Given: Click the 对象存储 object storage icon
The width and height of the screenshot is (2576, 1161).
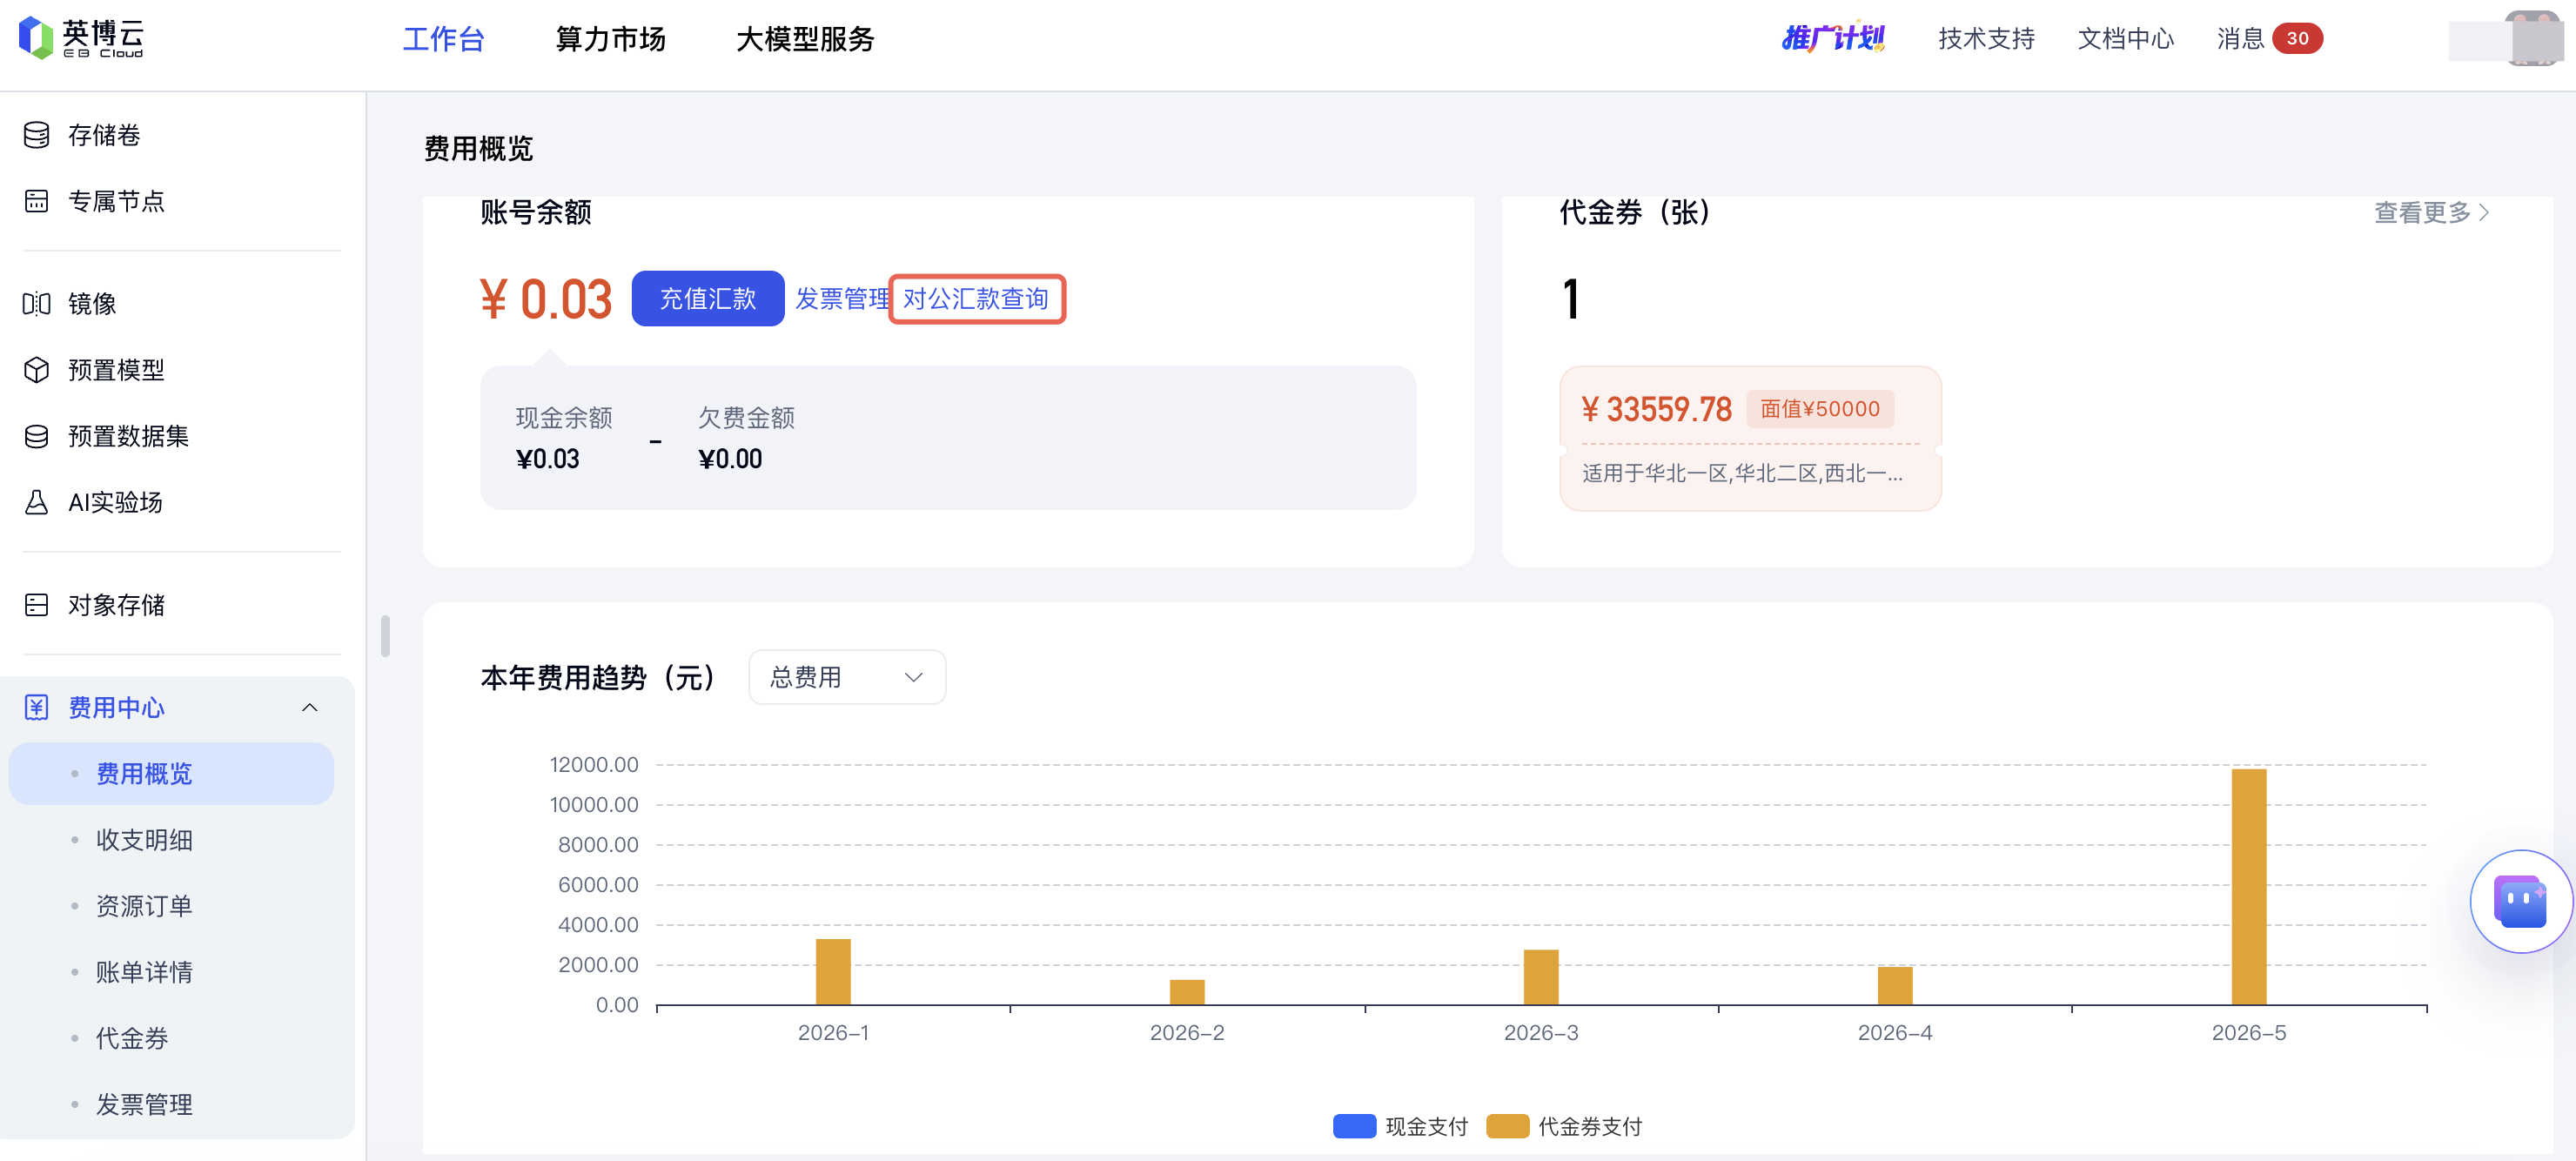Looking at the screenshot, I should [37, 605].
